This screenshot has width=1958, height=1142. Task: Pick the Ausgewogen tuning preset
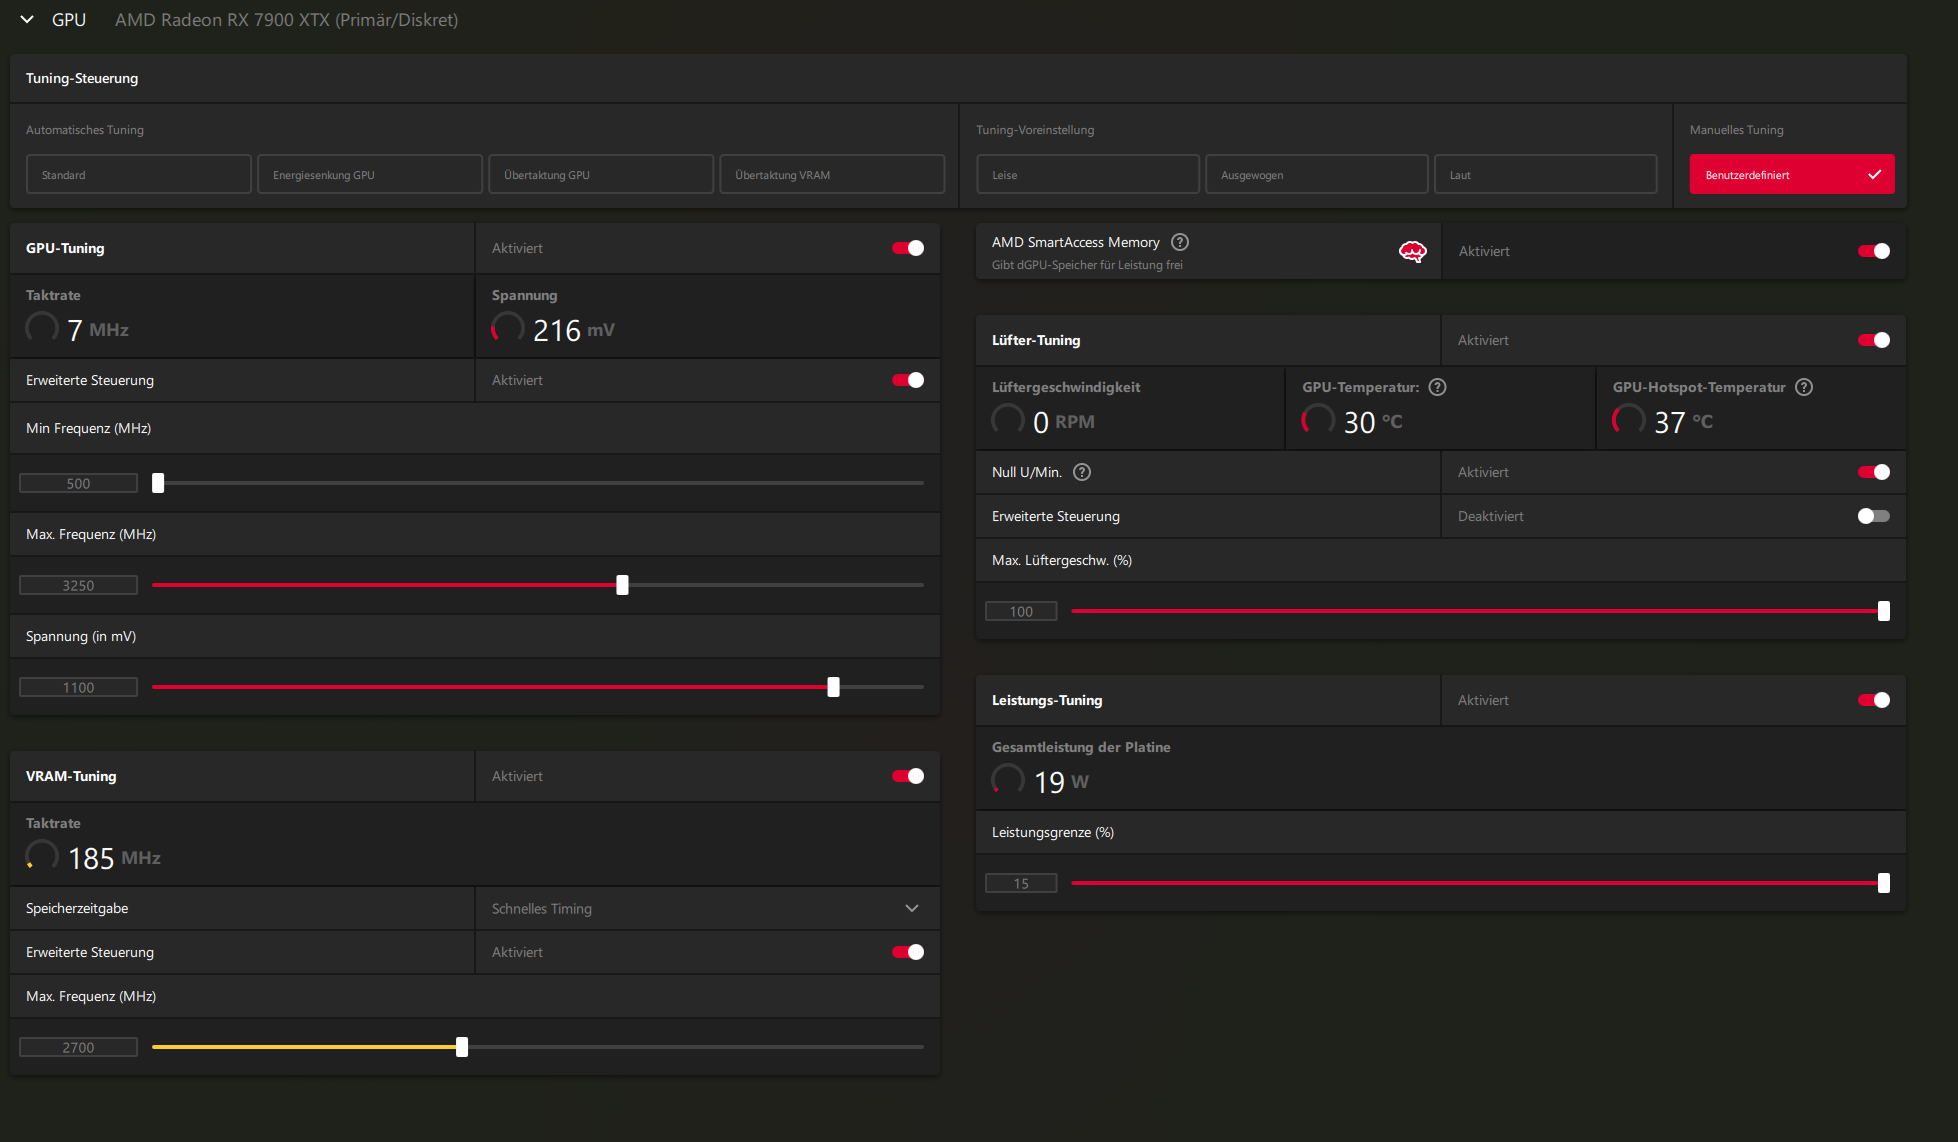click(1316, 175)
